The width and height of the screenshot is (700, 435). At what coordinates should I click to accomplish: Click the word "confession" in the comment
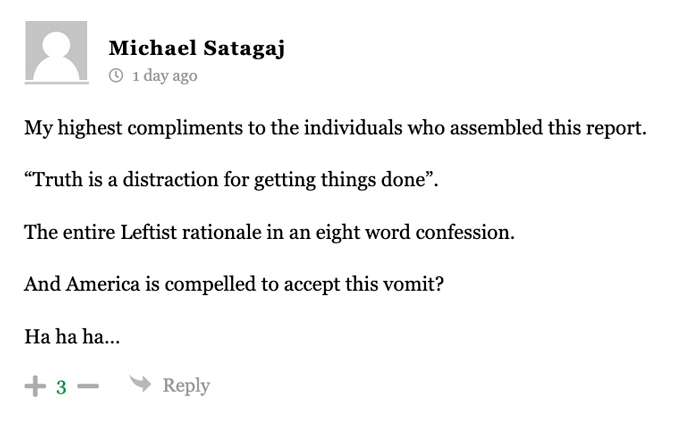[466, 233]
